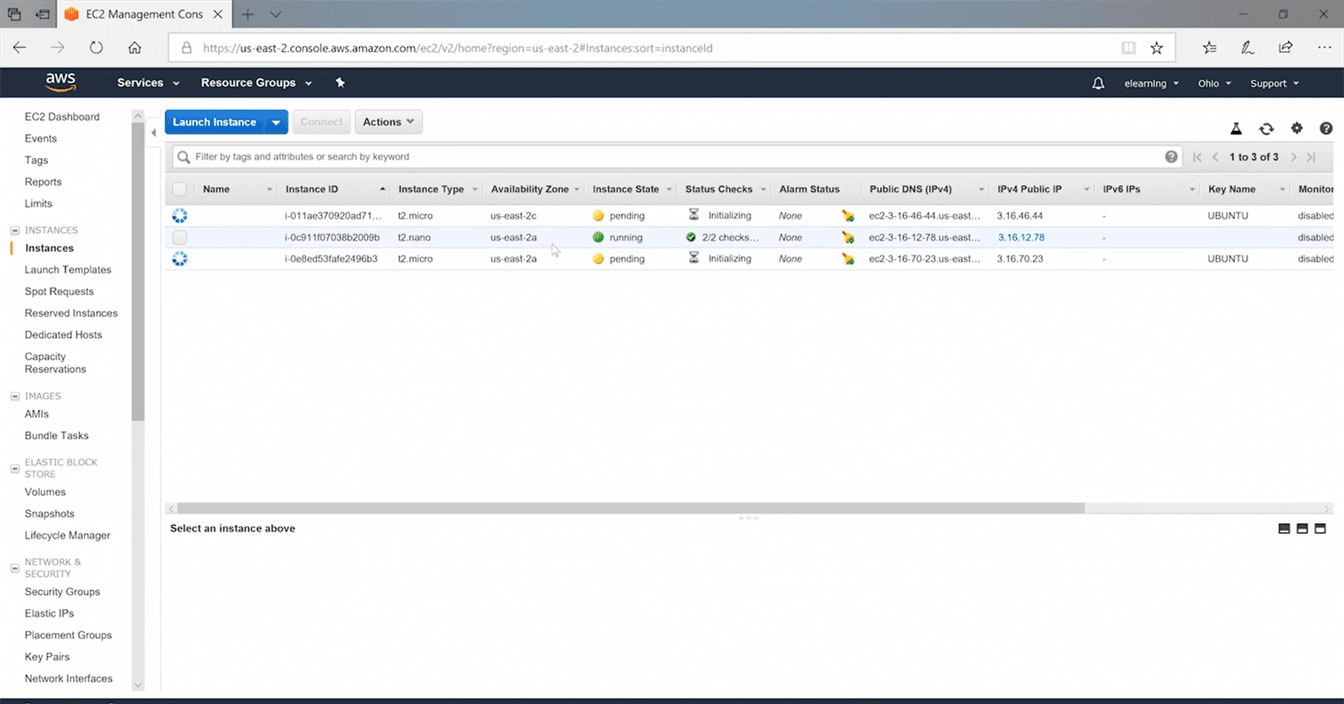The image size is (1344, 704).
Task: Open the experiments flask icon
Action: coord(1236,129)
